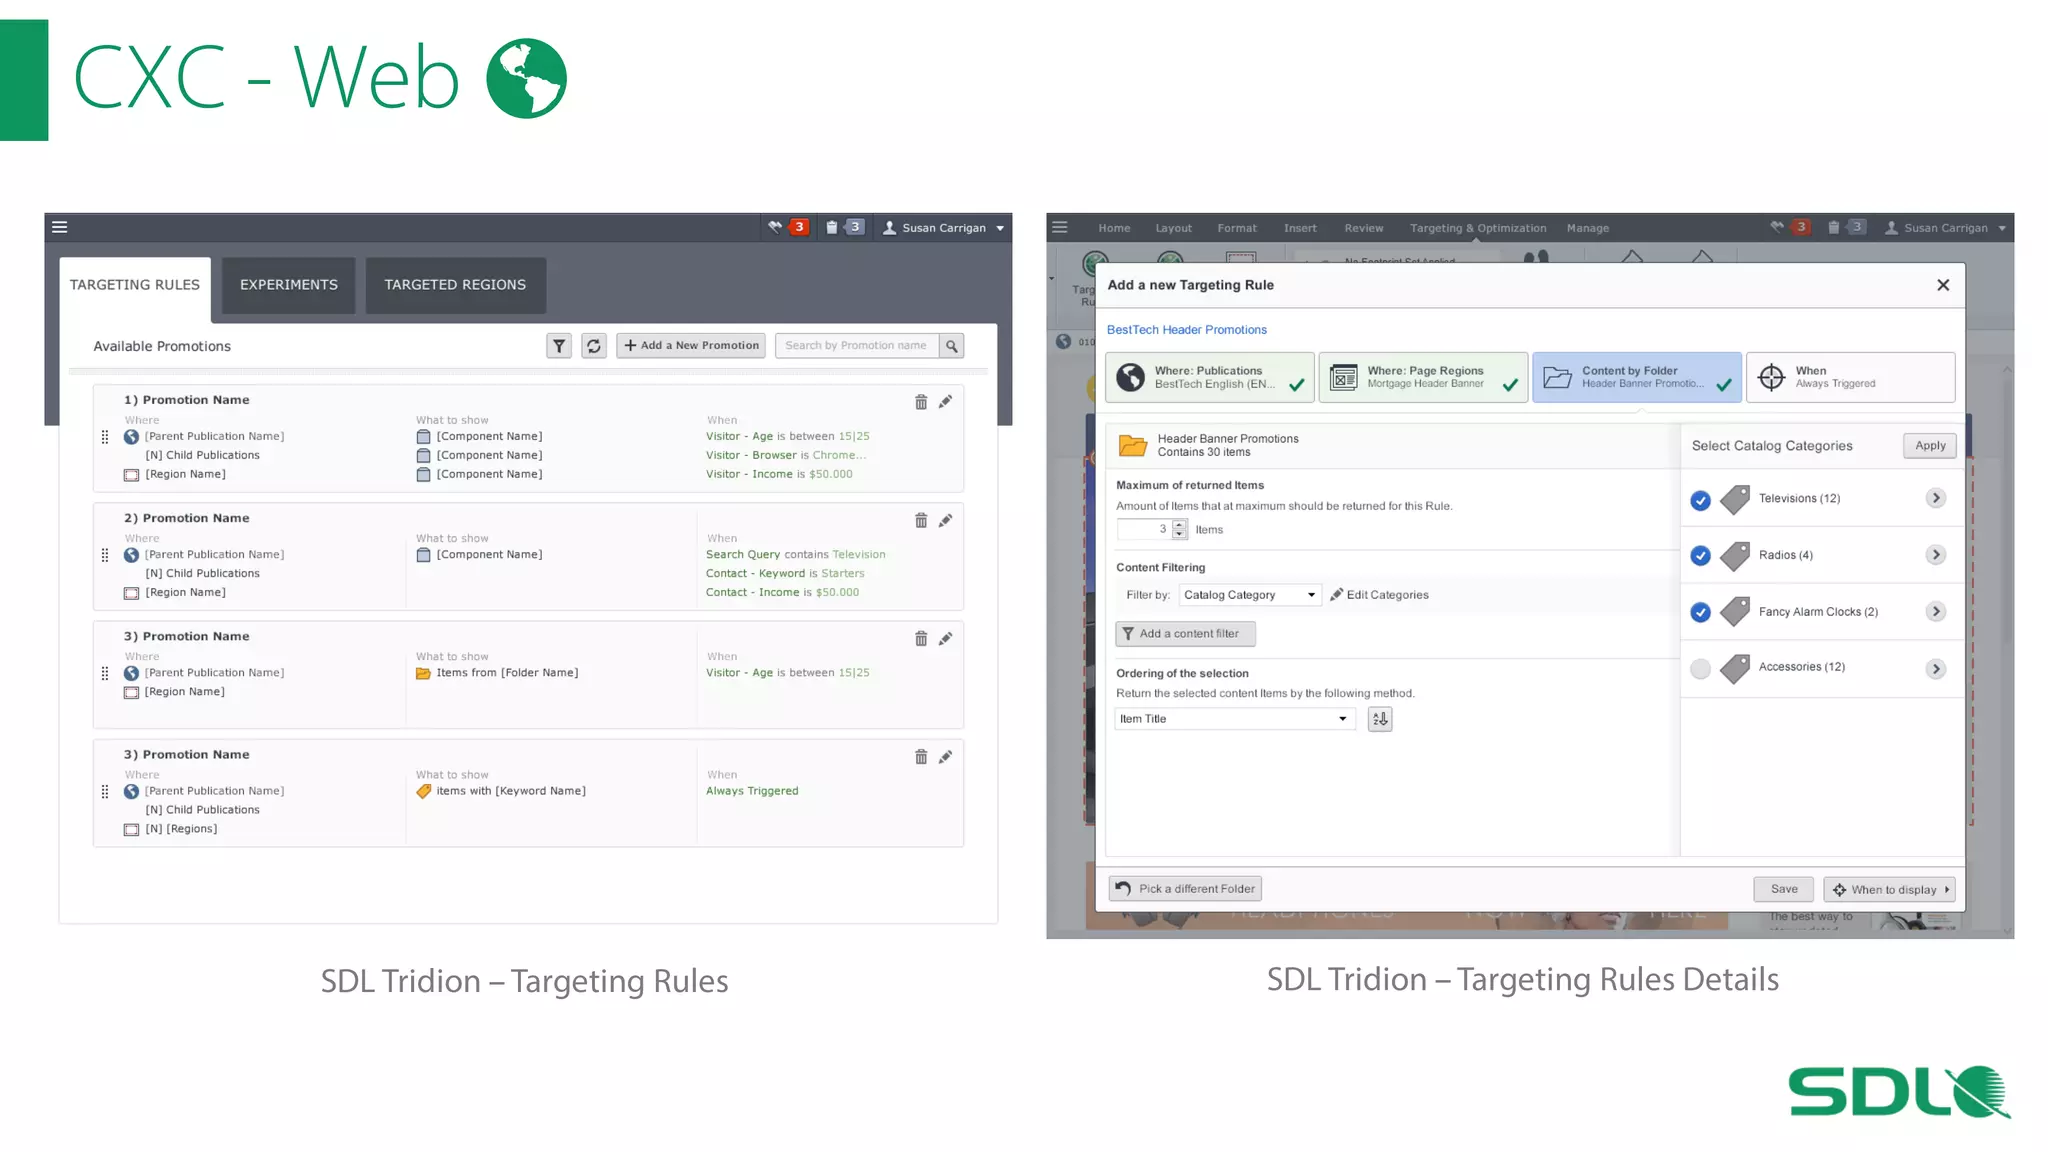Select When Always Triggered step

point(1850,377)
